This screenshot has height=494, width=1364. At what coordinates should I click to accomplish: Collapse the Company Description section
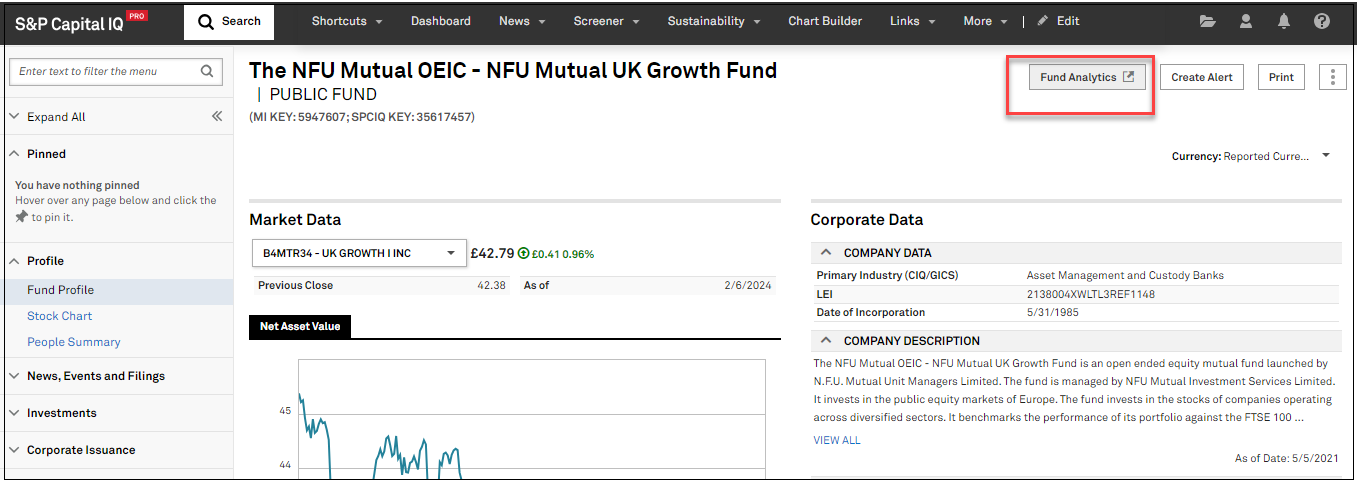coord(826,341)
